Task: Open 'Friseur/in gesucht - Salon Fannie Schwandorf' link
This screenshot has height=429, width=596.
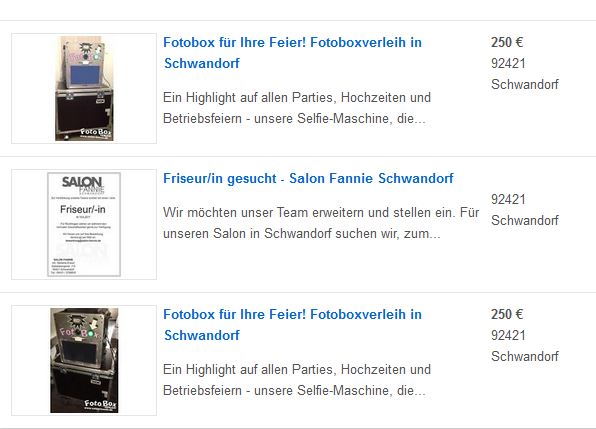Action: 308,178
